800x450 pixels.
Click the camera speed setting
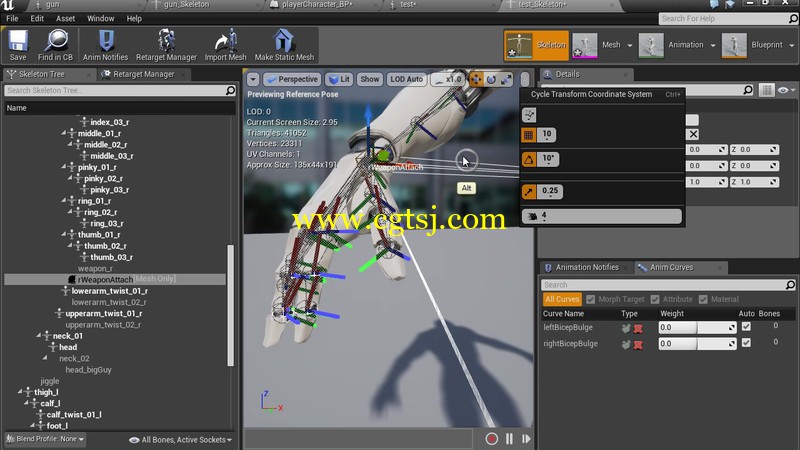(x=602, y=216)
